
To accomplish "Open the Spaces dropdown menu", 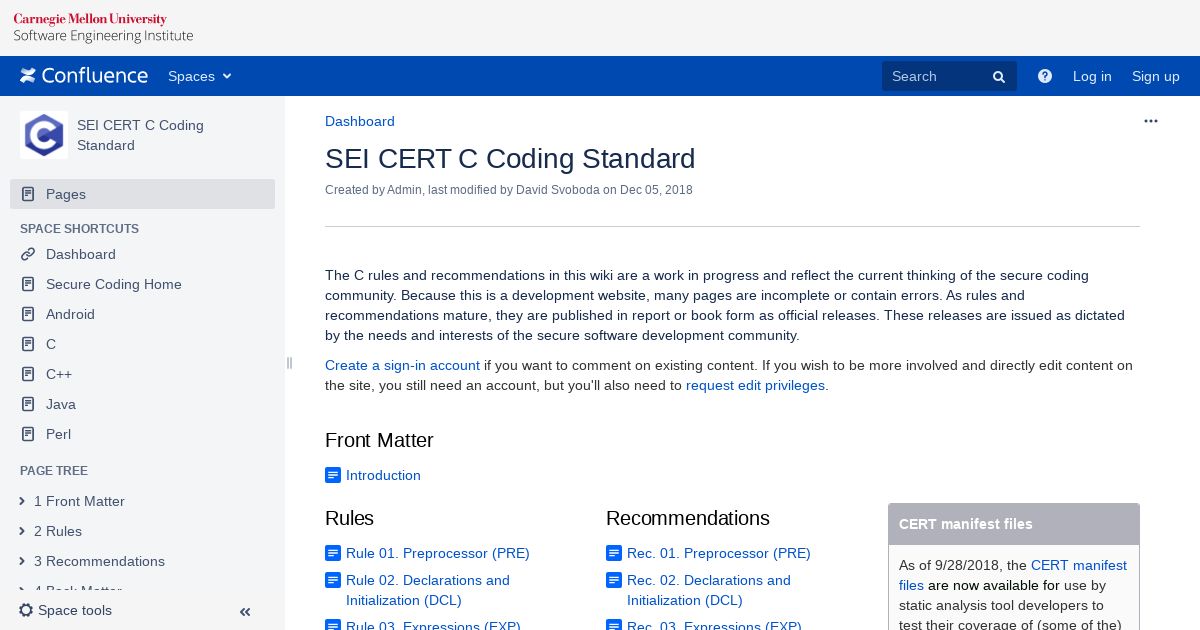I will pyautogui.click(x=199, y=76).
